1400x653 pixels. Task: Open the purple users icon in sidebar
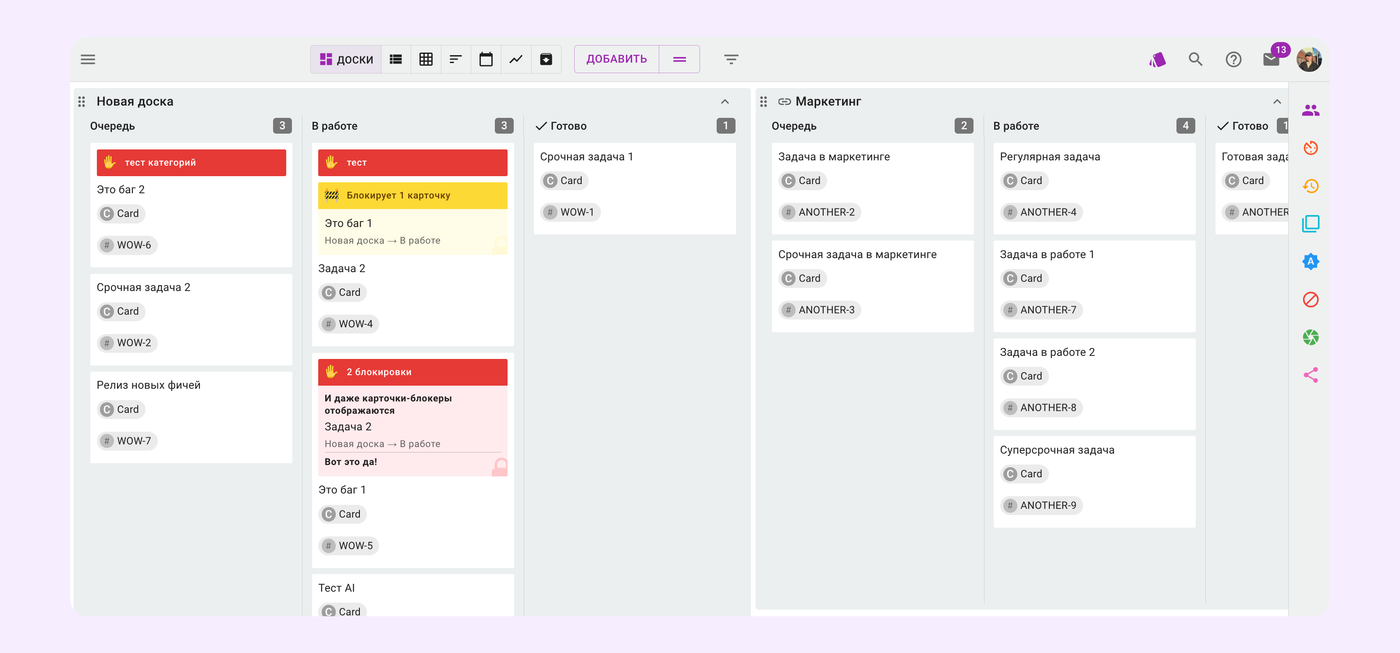pos(1310,110)
